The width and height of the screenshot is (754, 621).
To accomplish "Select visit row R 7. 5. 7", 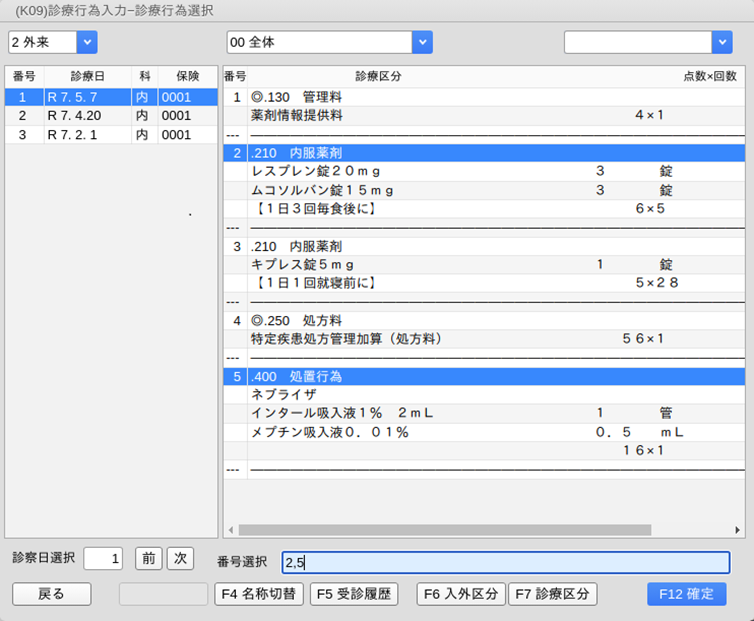I will tap(110, 97).
